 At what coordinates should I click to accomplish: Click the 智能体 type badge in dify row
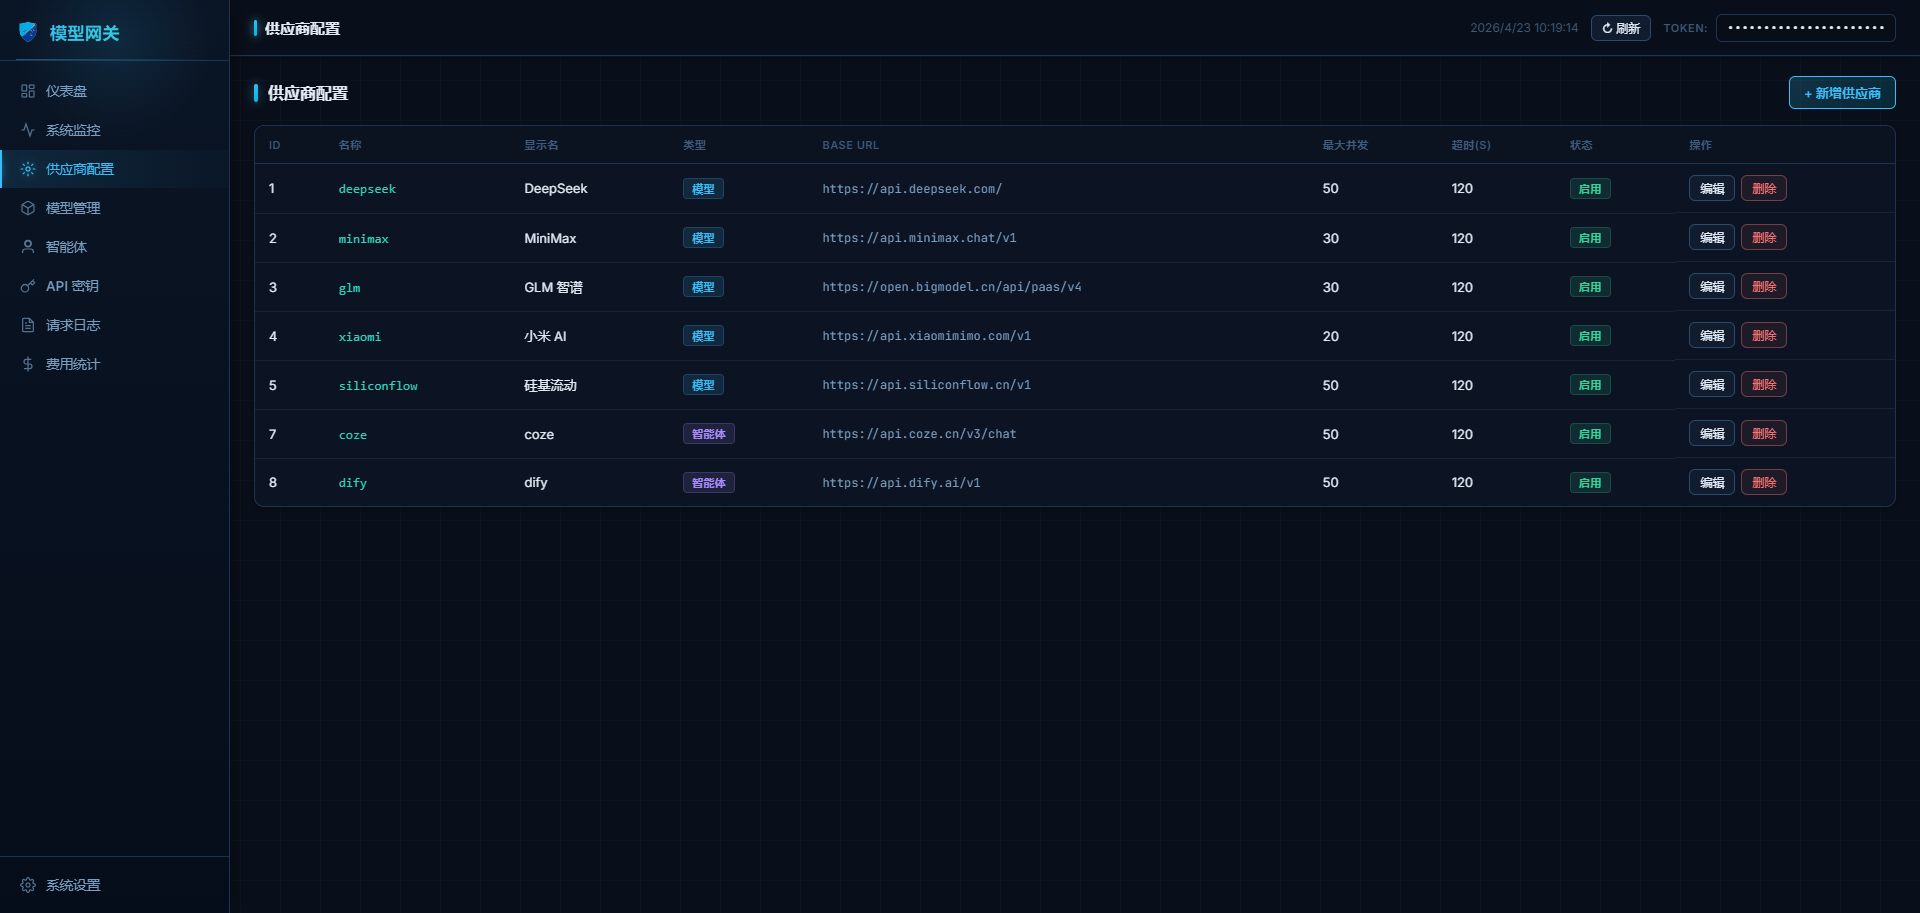pyautogui.click(x=708, y=483)
